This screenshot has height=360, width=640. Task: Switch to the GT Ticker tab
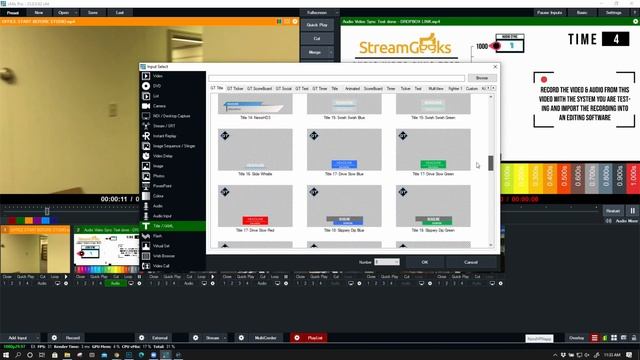point(235,88)
